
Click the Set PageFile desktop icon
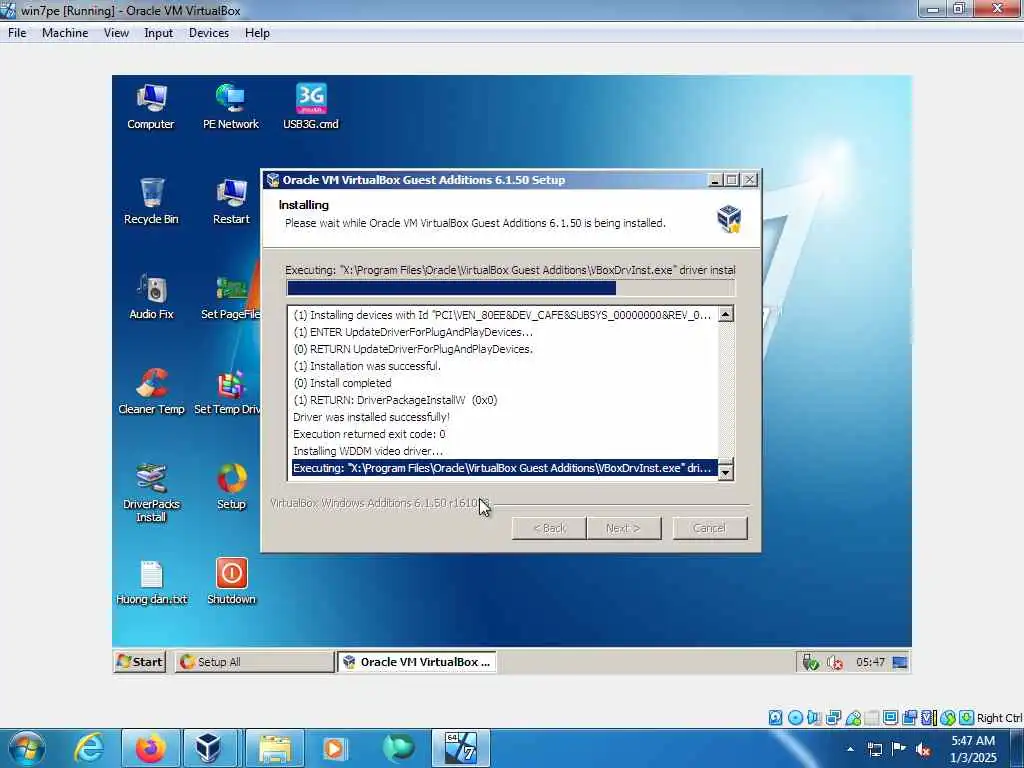(x=231, y=296)
